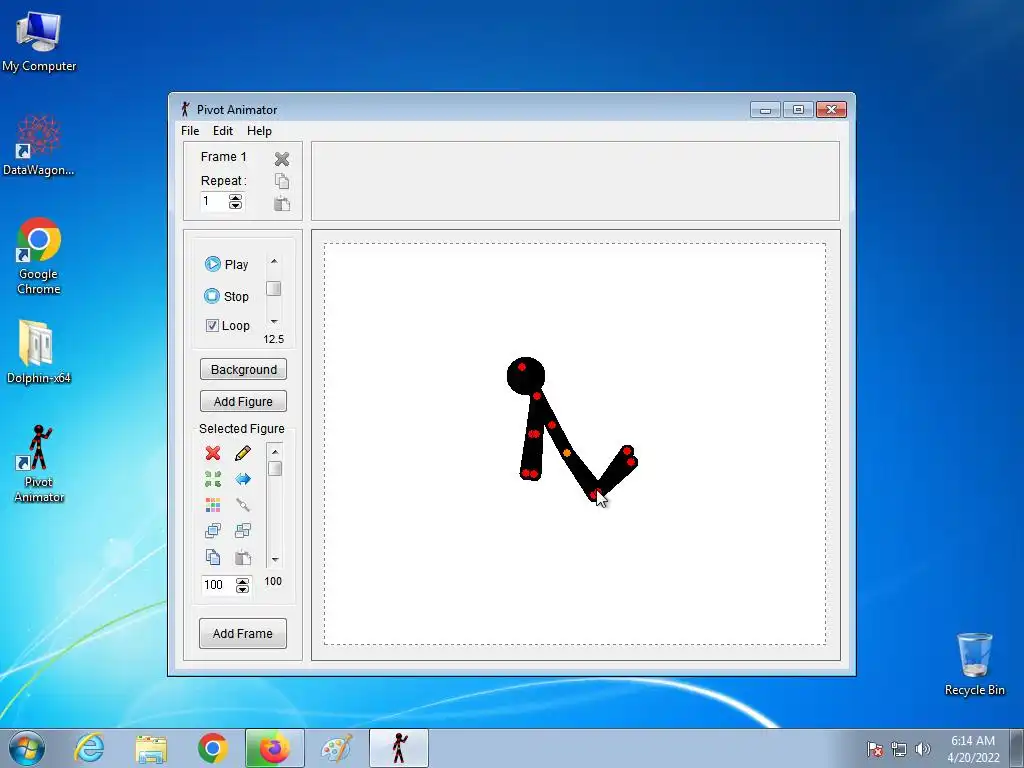Click the Add Figure button

243,401
